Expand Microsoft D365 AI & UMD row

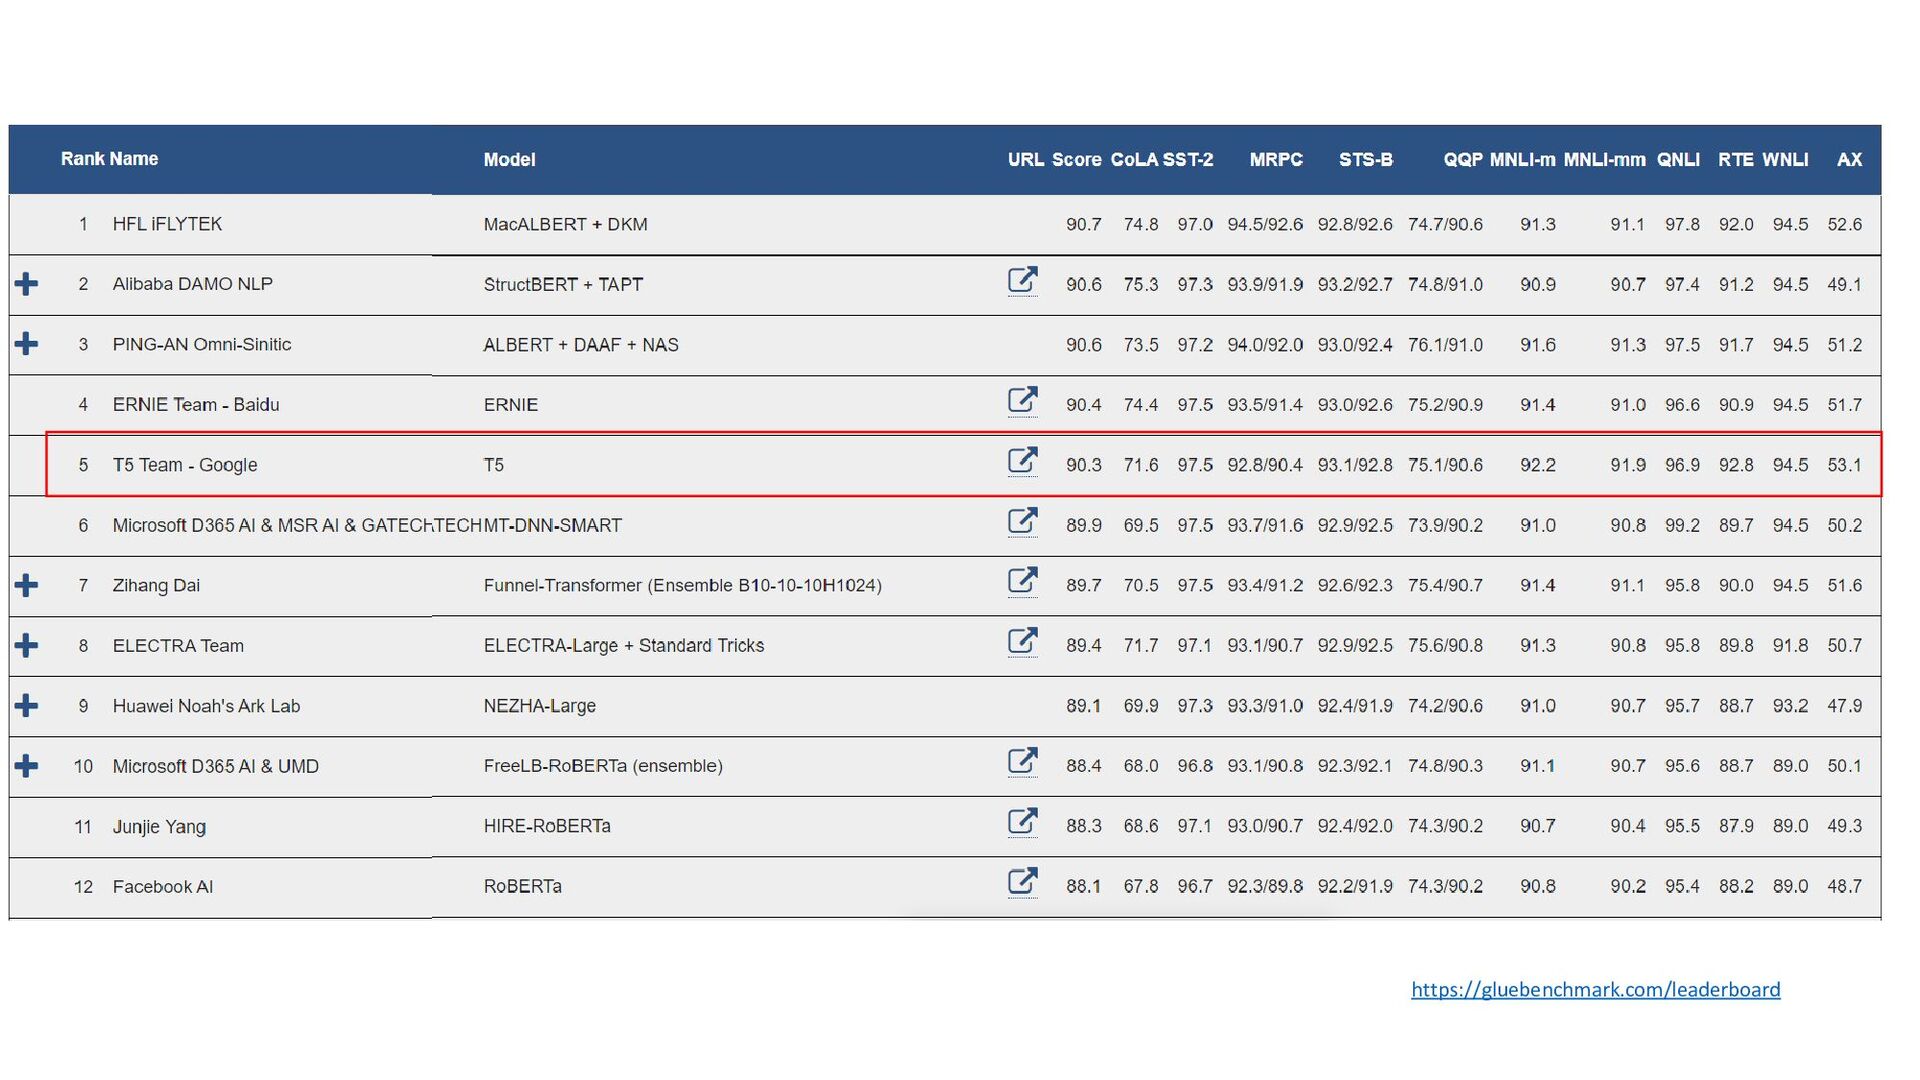point(27,766)
